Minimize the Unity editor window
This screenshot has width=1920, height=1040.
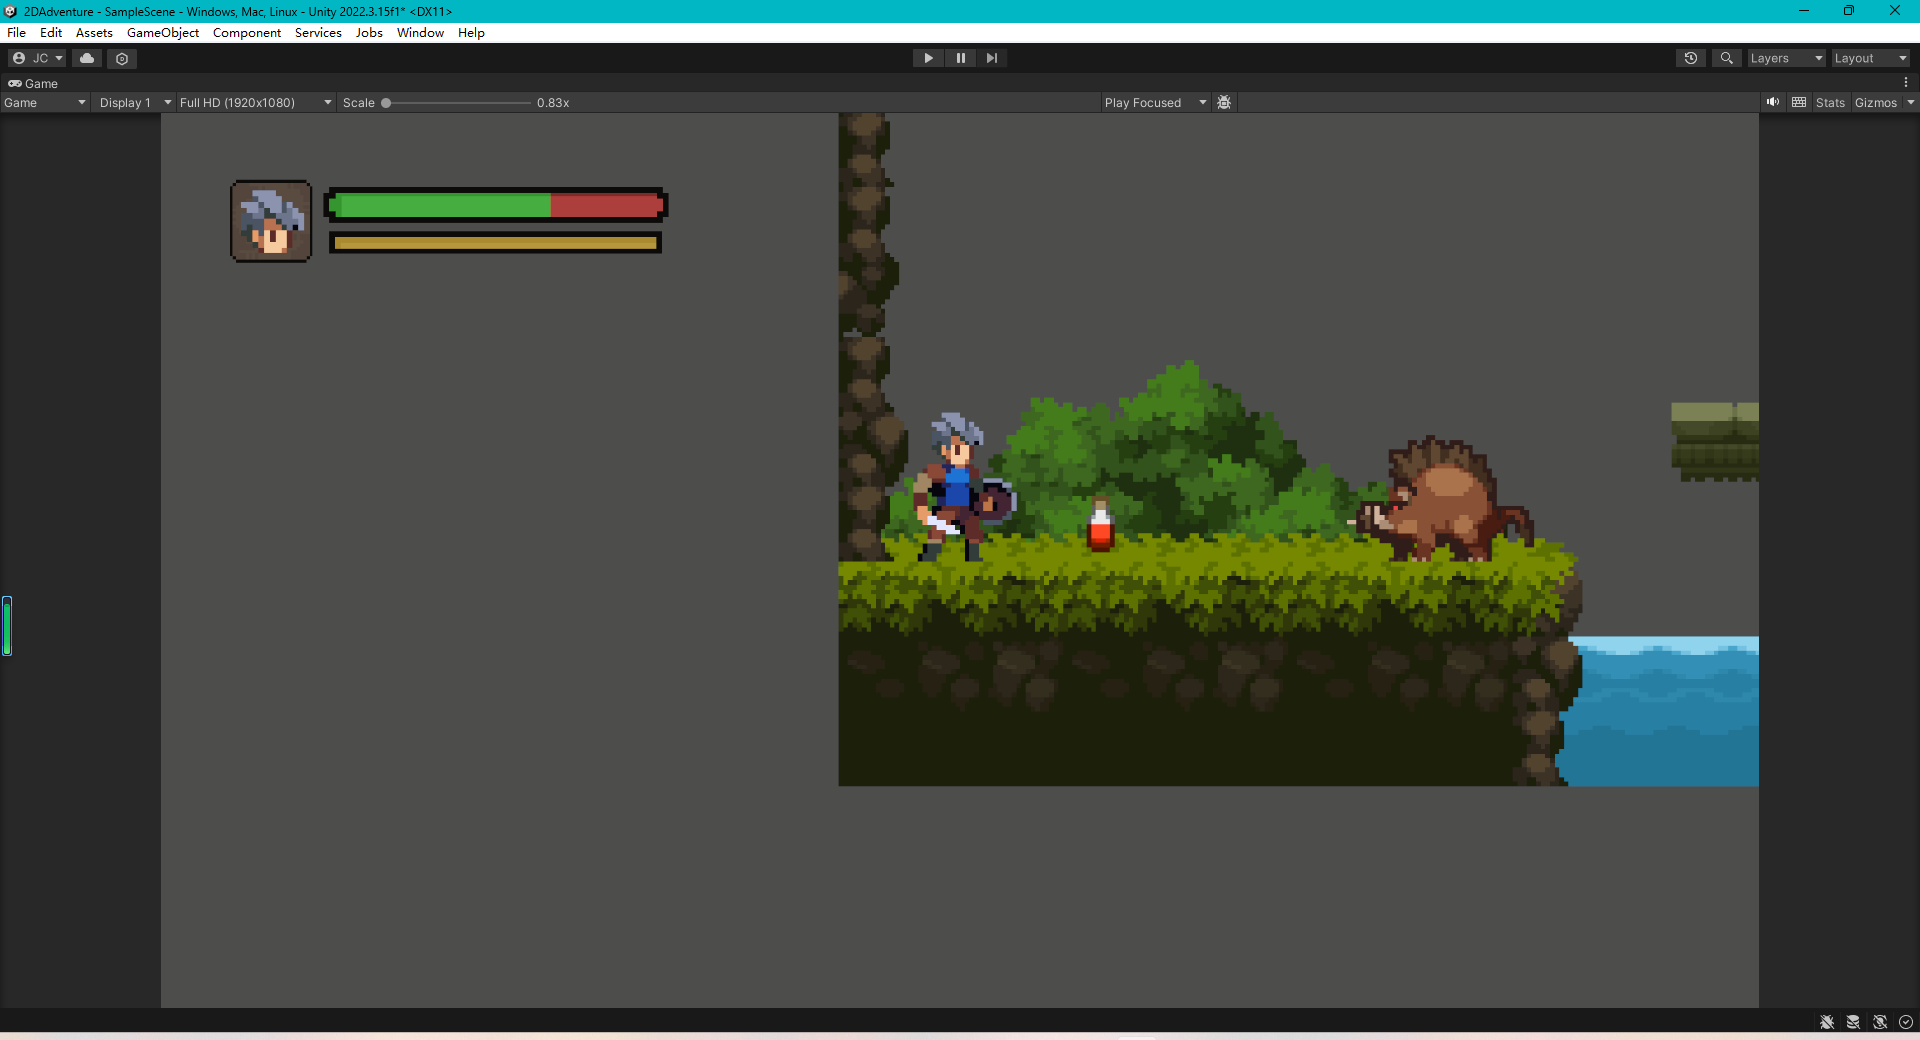[1804, 11]
